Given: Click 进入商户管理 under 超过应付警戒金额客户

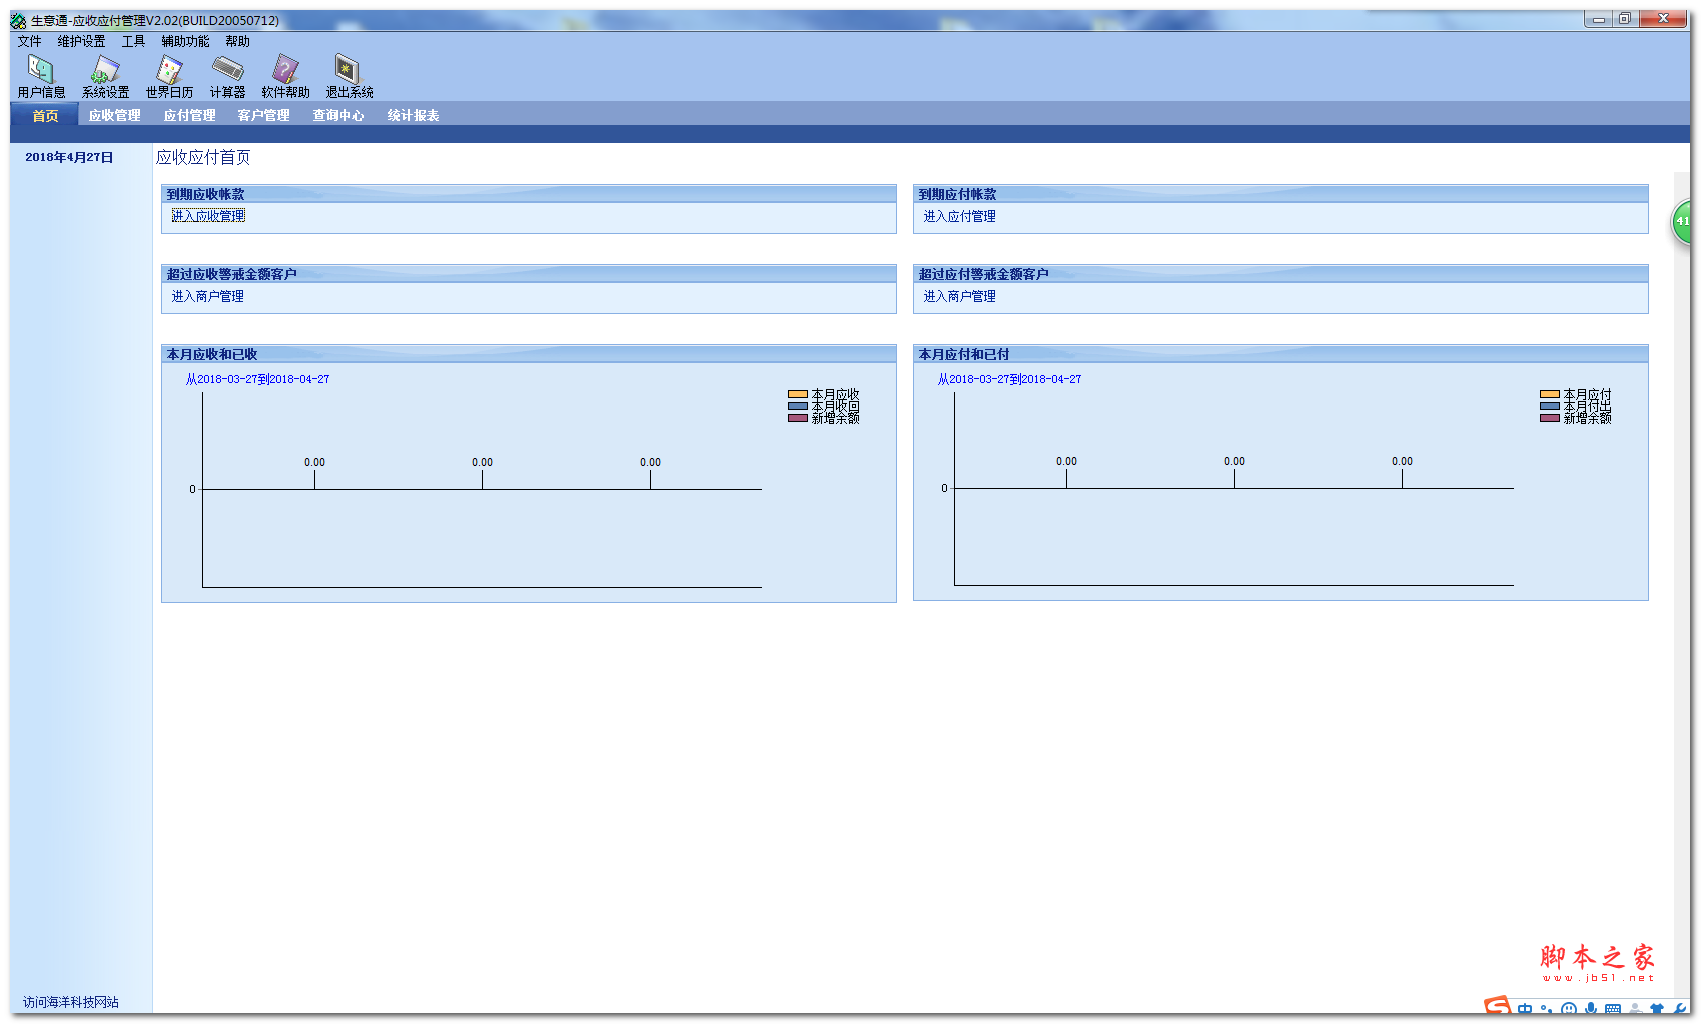Looking at the screenshot, I should click(959, 296).
